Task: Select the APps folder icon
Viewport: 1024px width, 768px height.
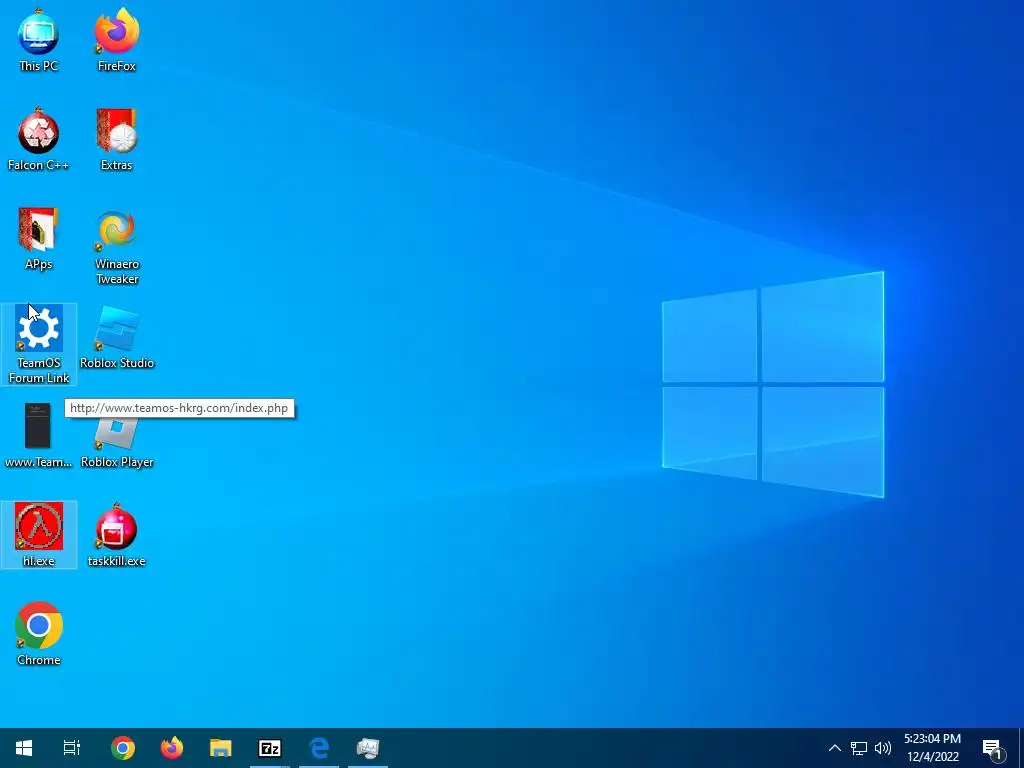Action: tap(39, 239)
